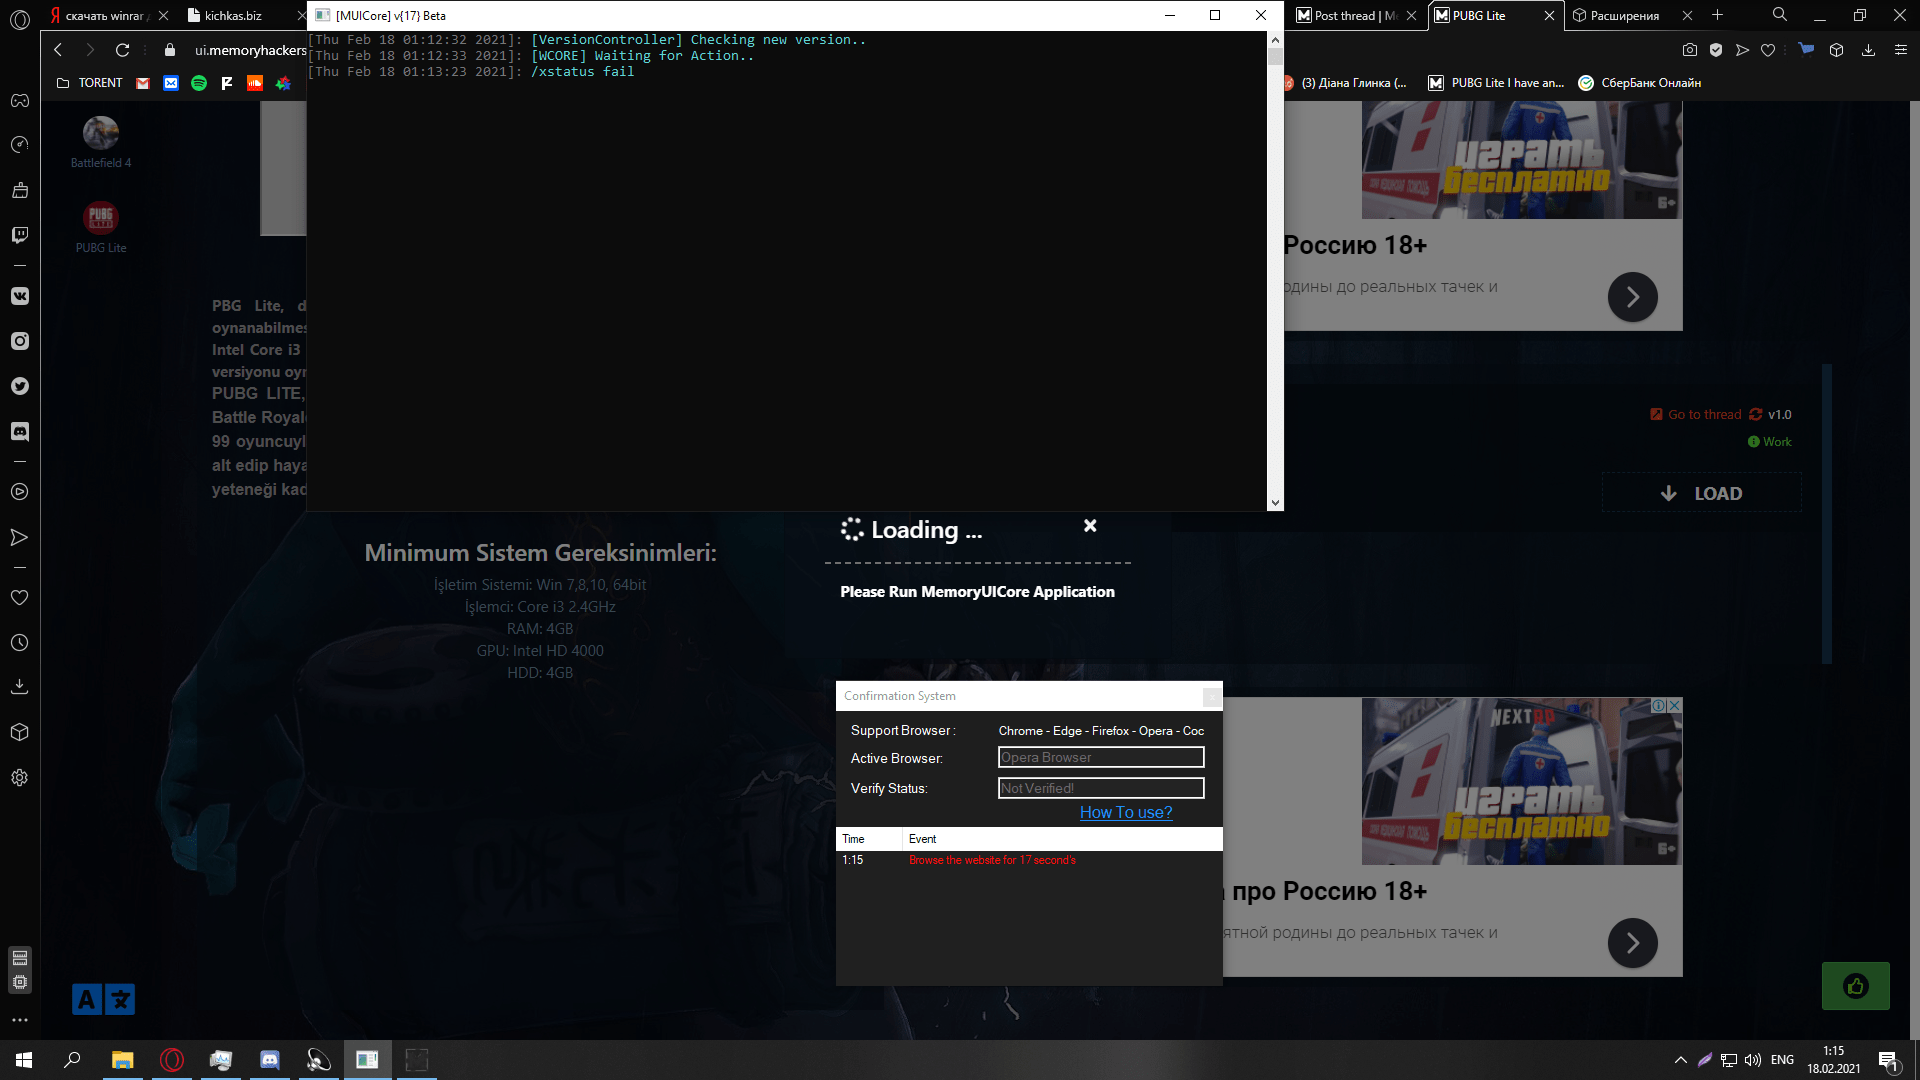Open the Windows Start menu

click(24, 1060)
